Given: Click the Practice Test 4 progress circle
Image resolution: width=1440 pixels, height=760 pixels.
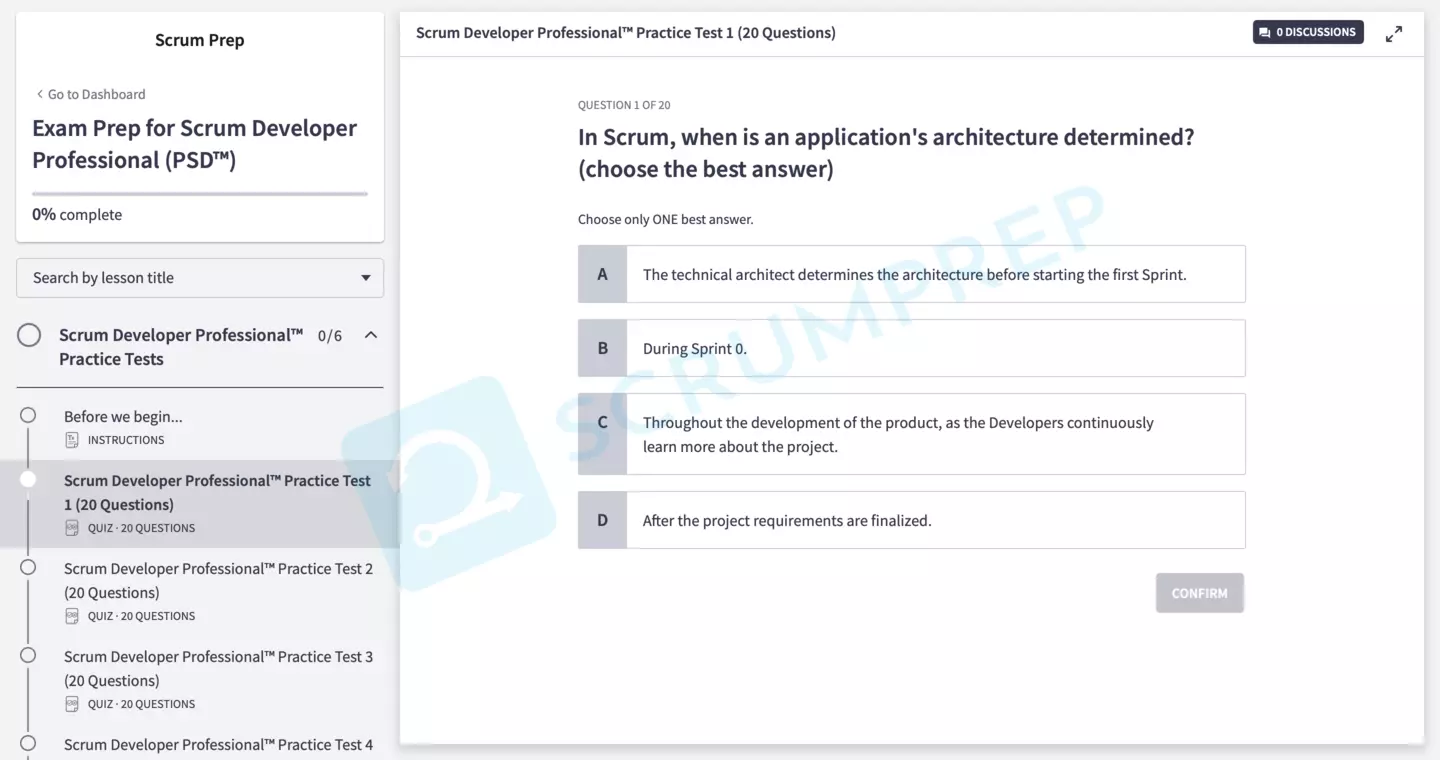Looking at the screenshot, I should [x=28, y=743].
